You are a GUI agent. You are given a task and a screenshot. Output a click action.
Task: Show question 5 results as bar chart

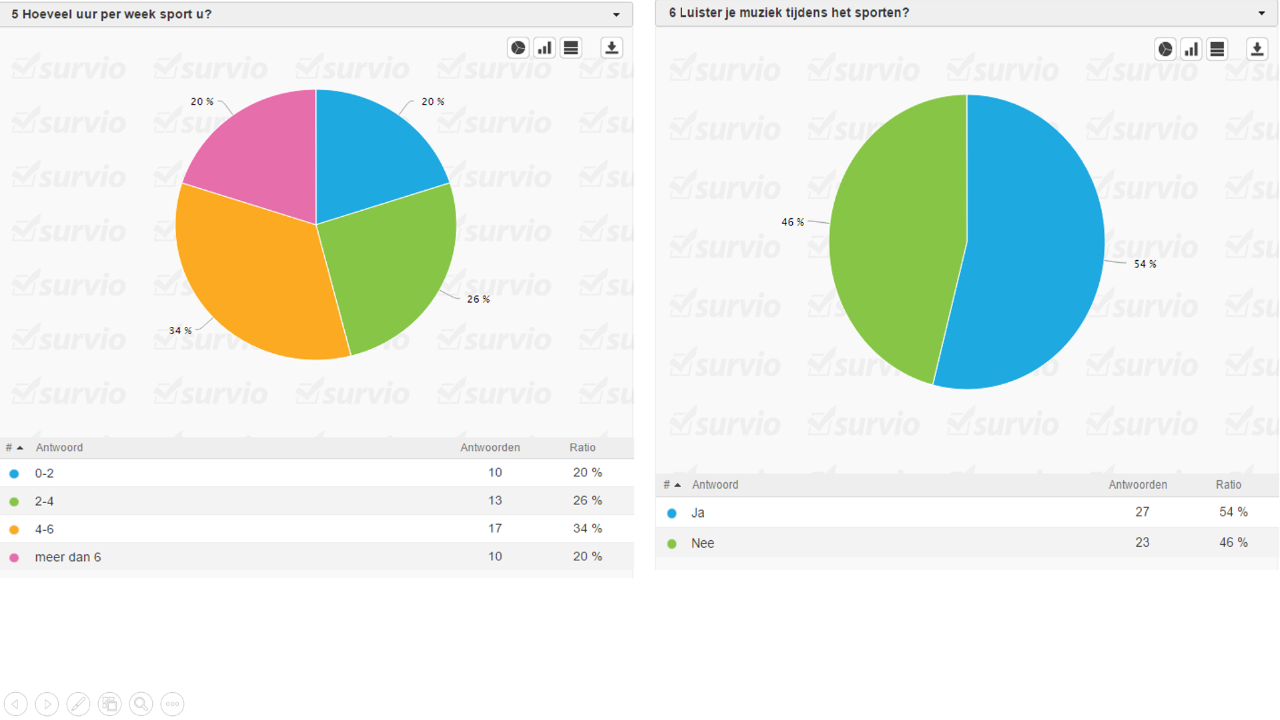pos(544,48)
